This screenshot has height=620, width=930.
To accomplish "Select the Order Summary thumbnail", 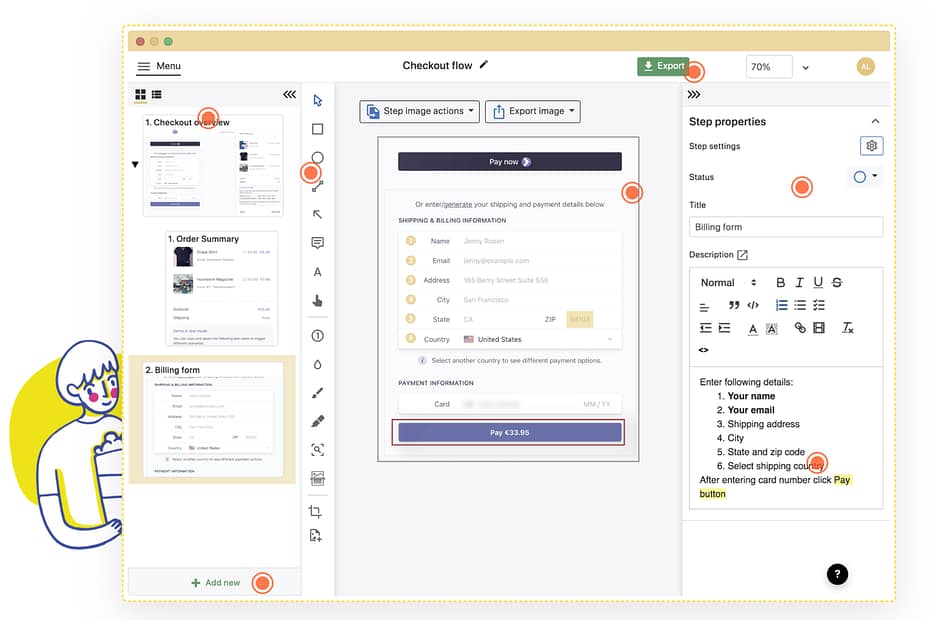I will pos(221,288).
